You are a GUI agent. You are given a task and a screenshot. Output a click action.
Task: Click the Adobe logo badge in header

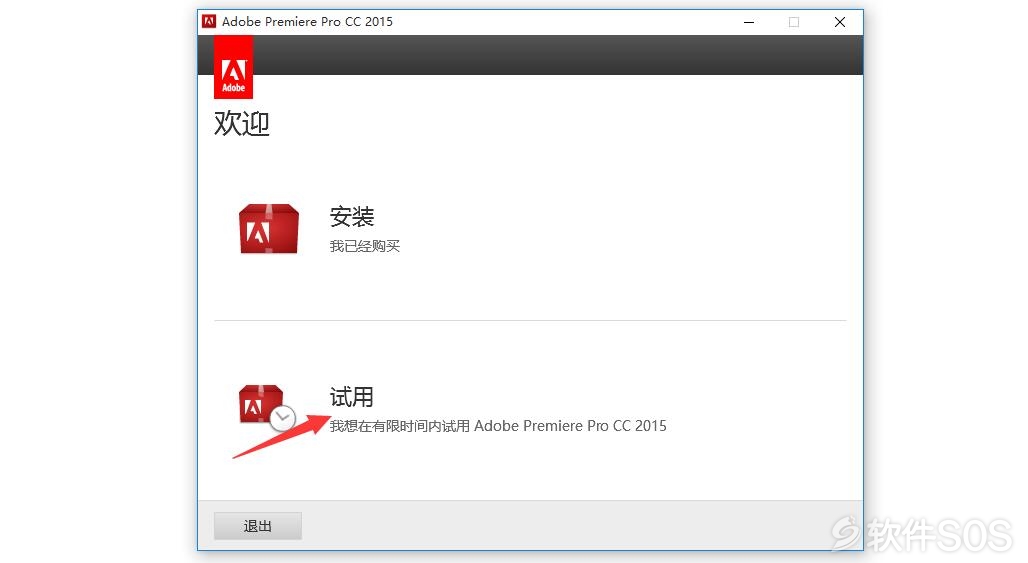pos(233,68)
